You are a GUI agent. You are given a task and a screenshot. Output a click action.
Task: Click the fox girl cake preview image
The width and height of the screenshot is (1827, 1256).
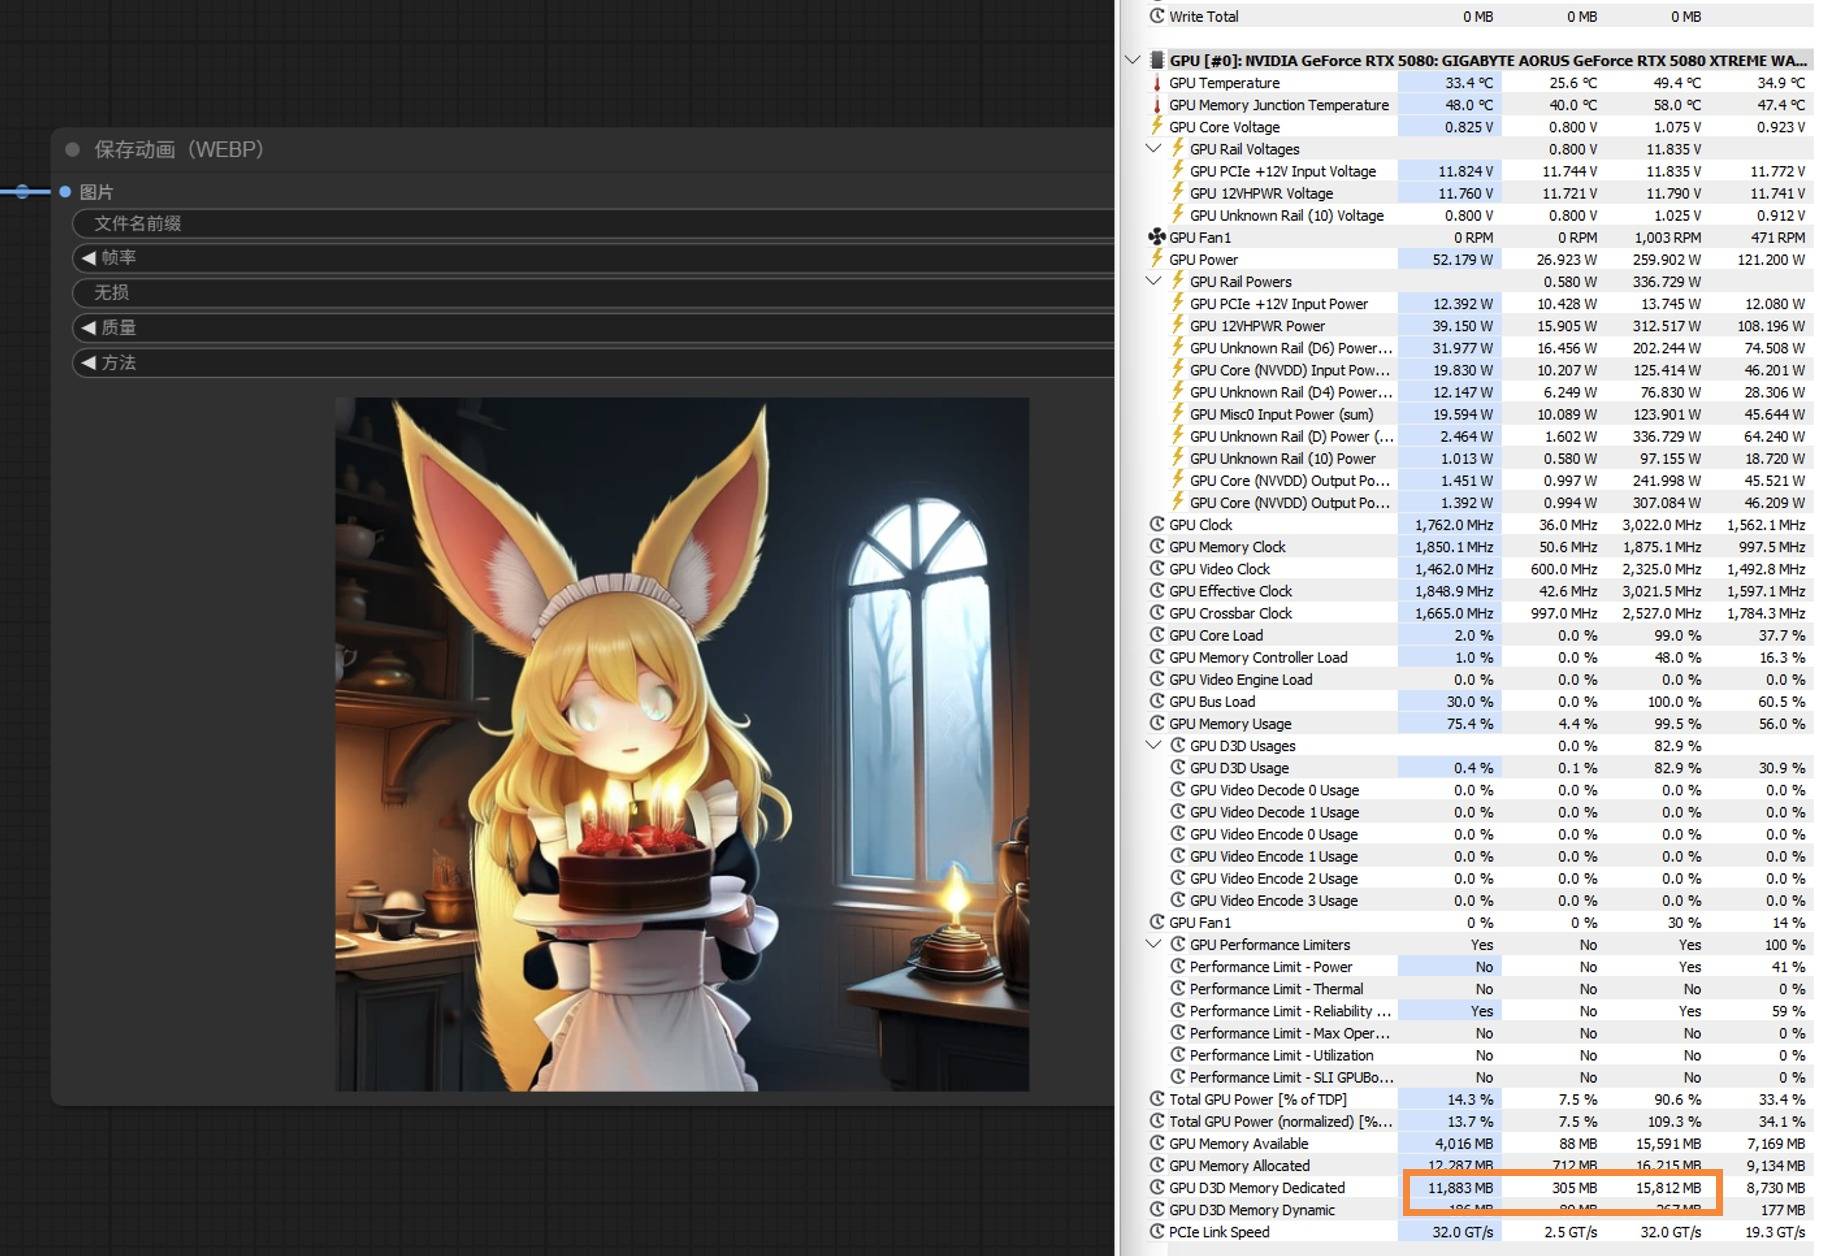point(681,744)
